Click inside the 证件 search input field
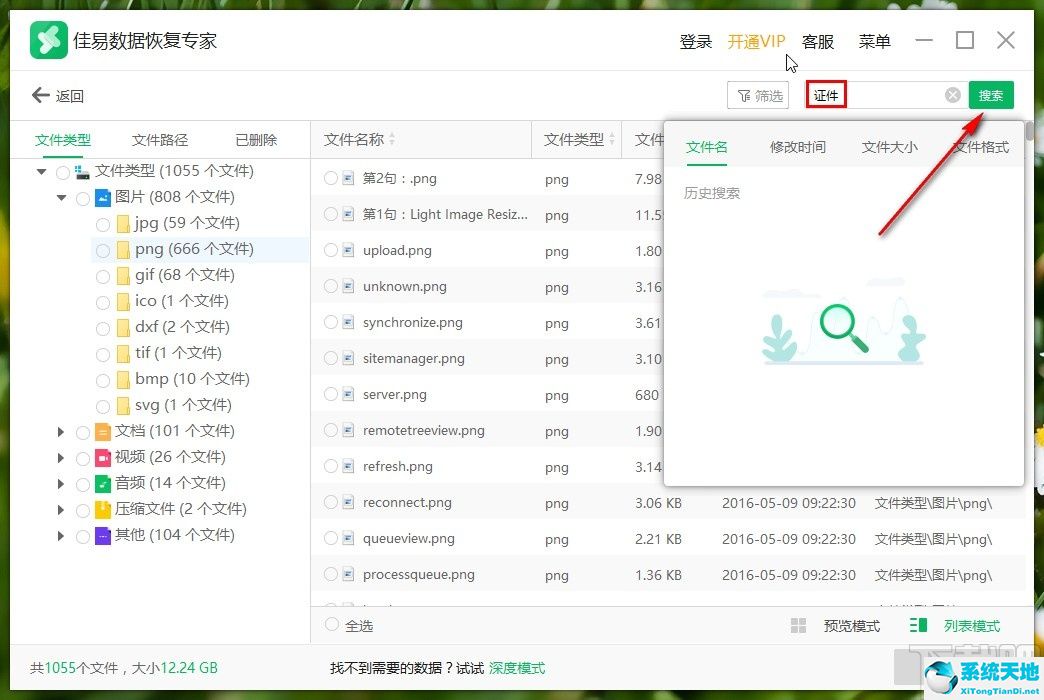Screen dimensions: 1044x700 (x=880, y=94)
